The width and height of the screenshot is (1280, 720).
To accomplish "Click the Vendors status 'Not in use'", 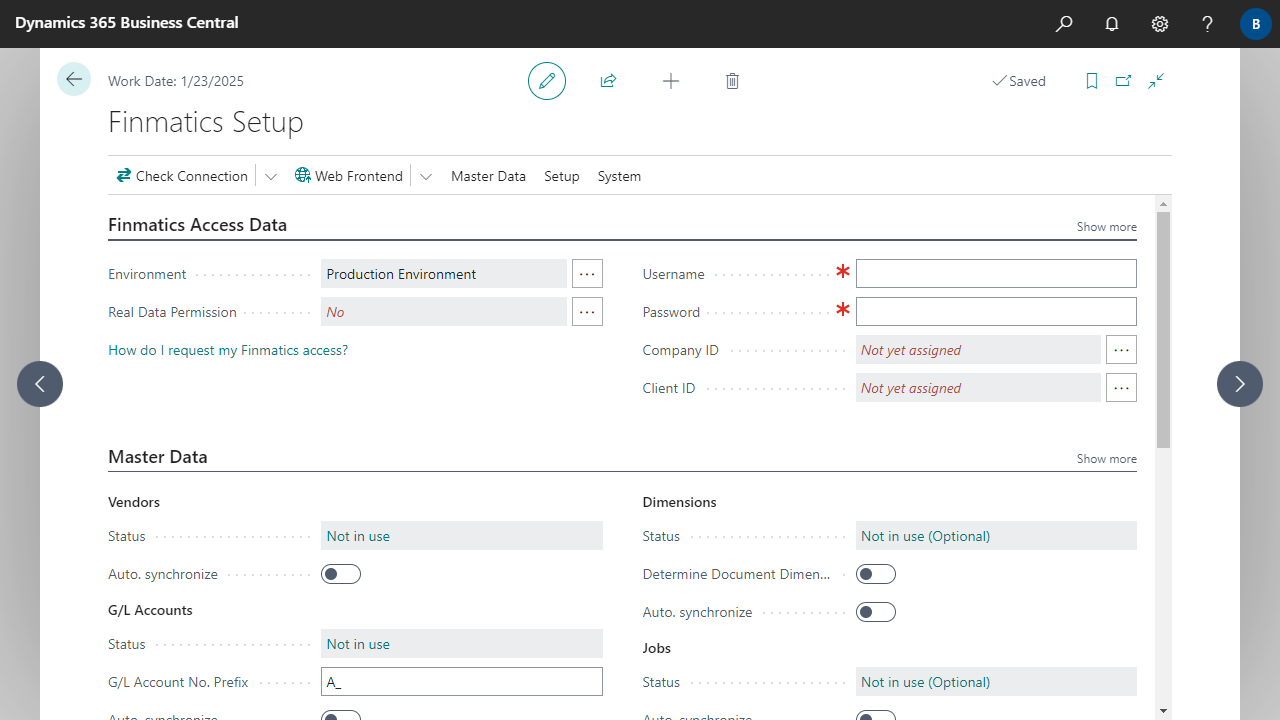I will click(462, 536).
